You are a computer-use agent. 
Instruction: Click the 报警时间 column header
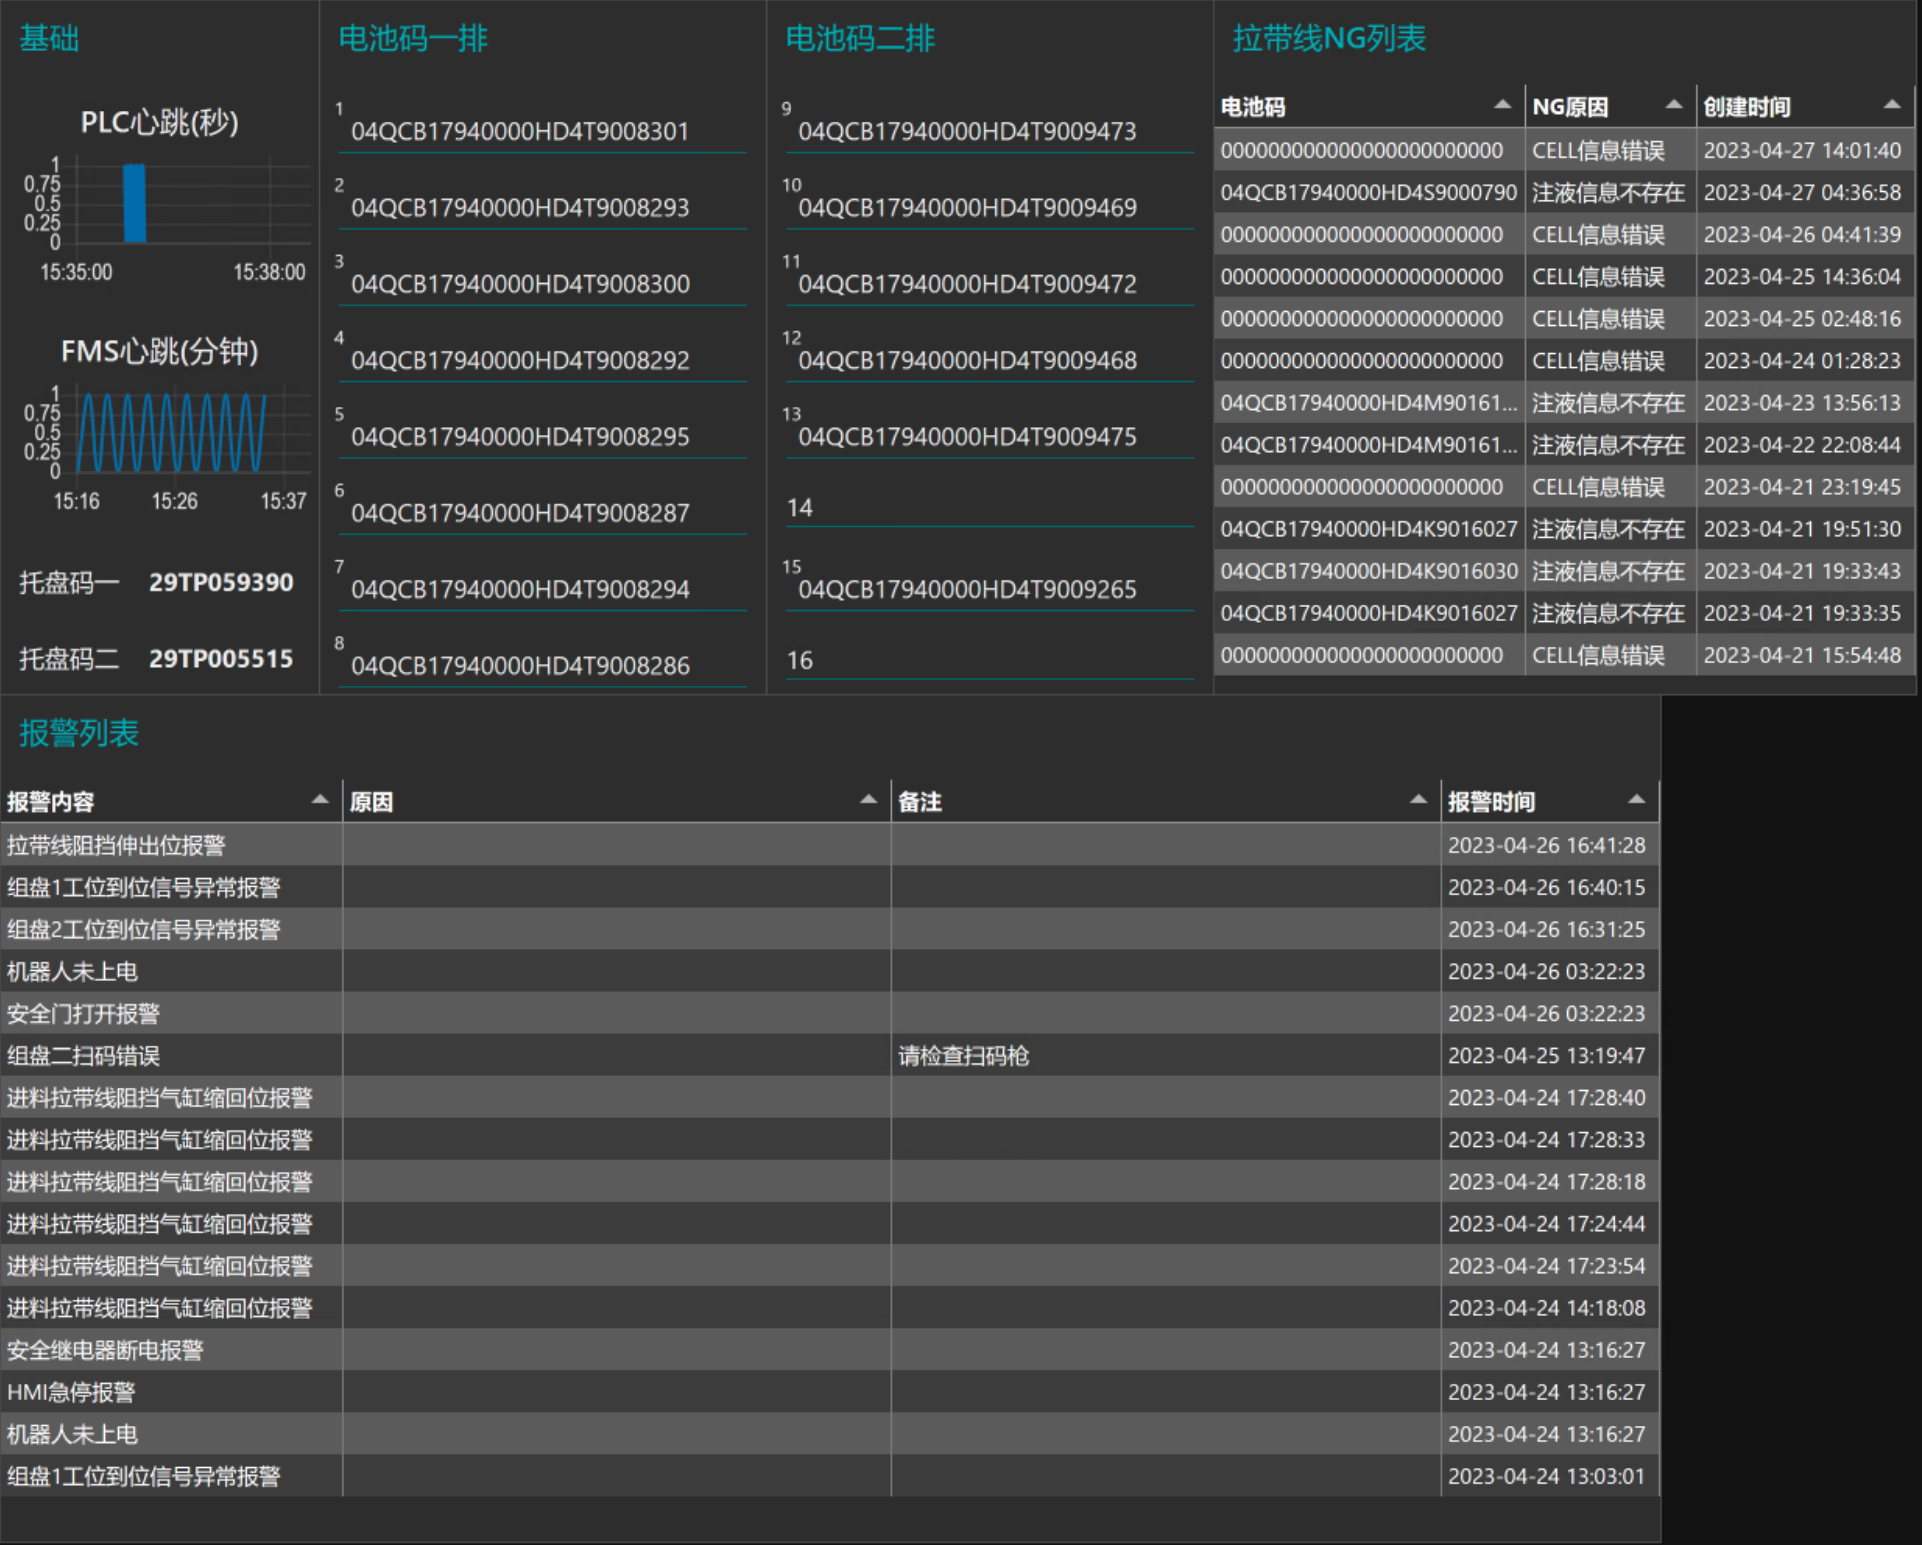(1491, 802)
